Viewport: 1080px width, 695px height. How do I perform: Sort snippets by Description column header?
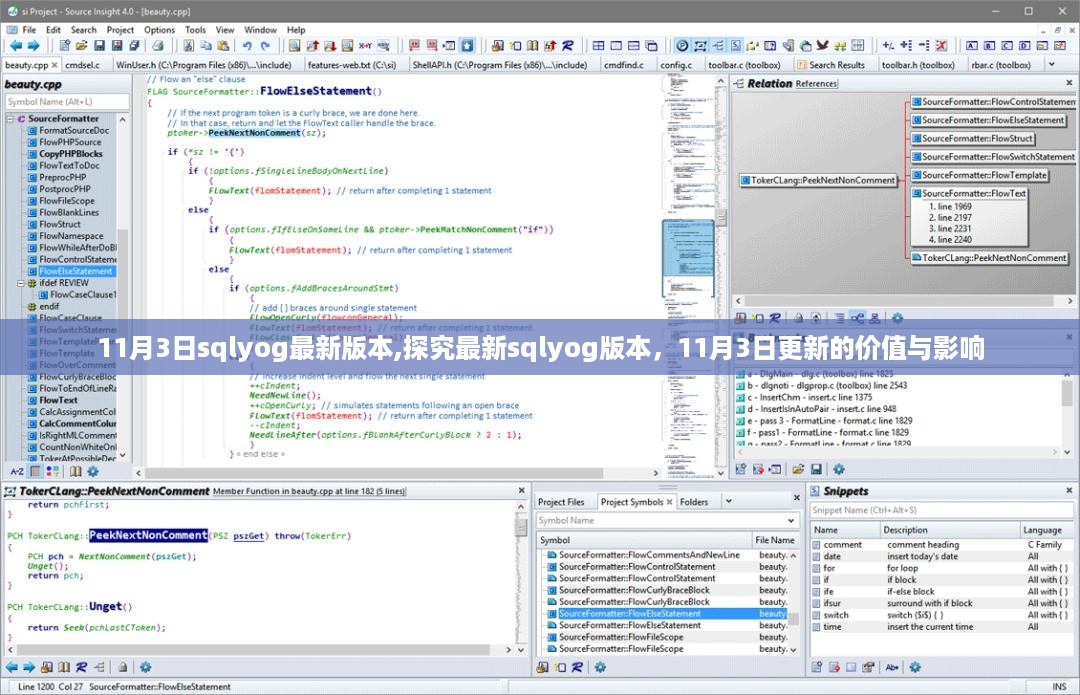point(949,530)
